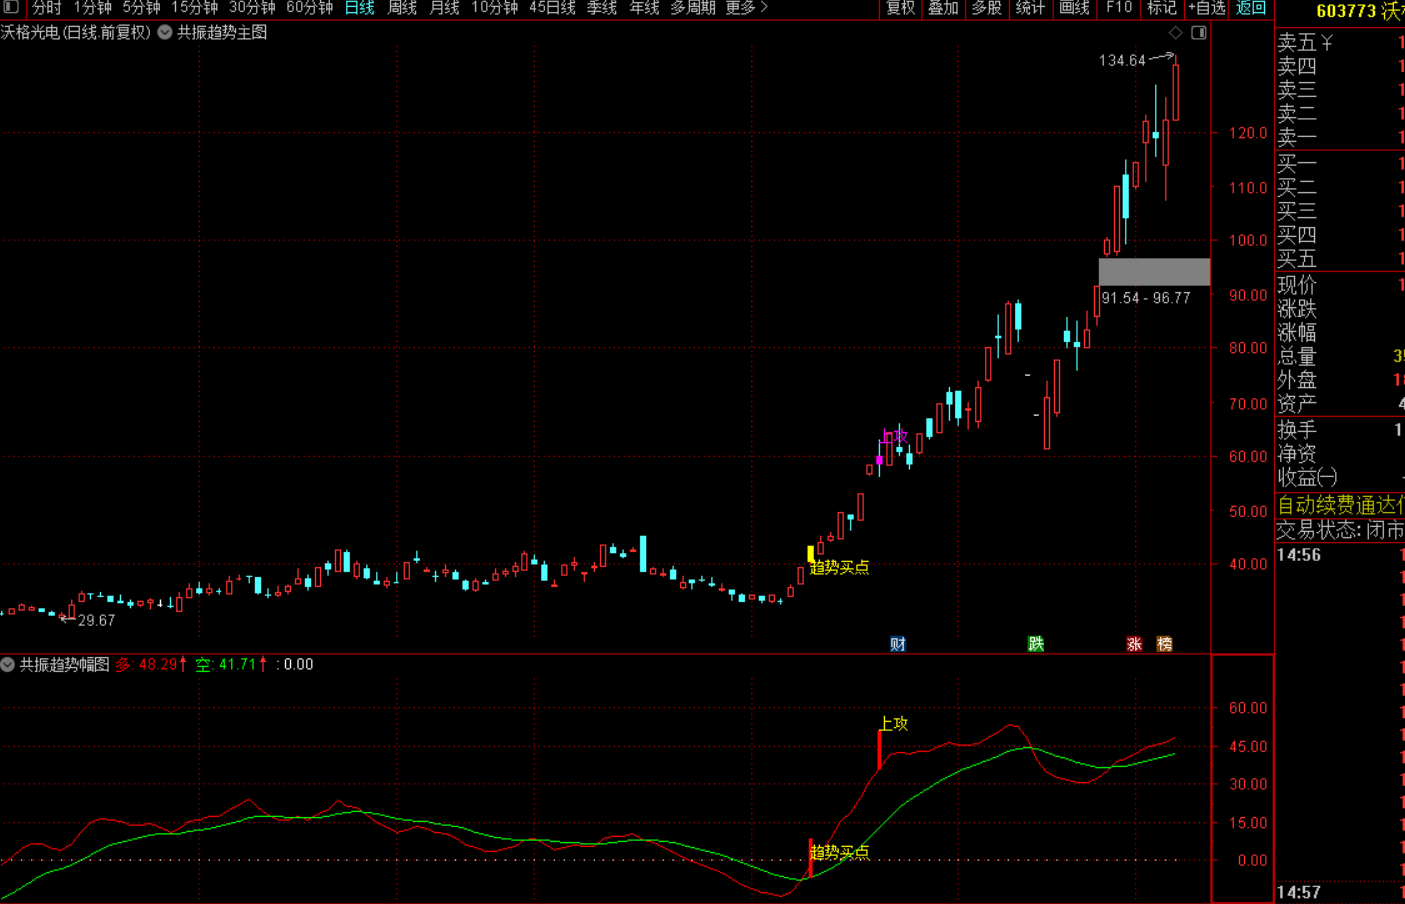
Task: Switch to 周线 weekly period tab
Action: point(402,8)
